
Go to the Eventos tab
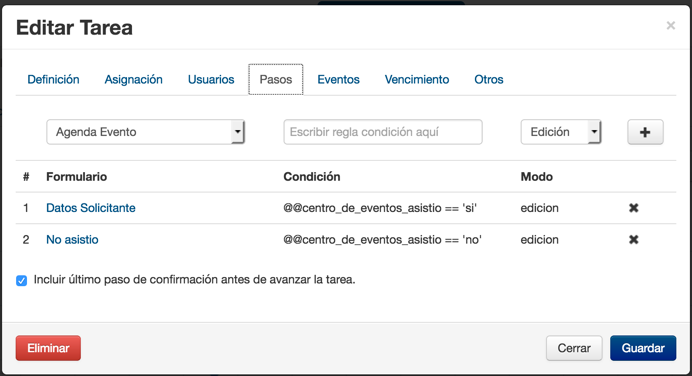point(338,79)
